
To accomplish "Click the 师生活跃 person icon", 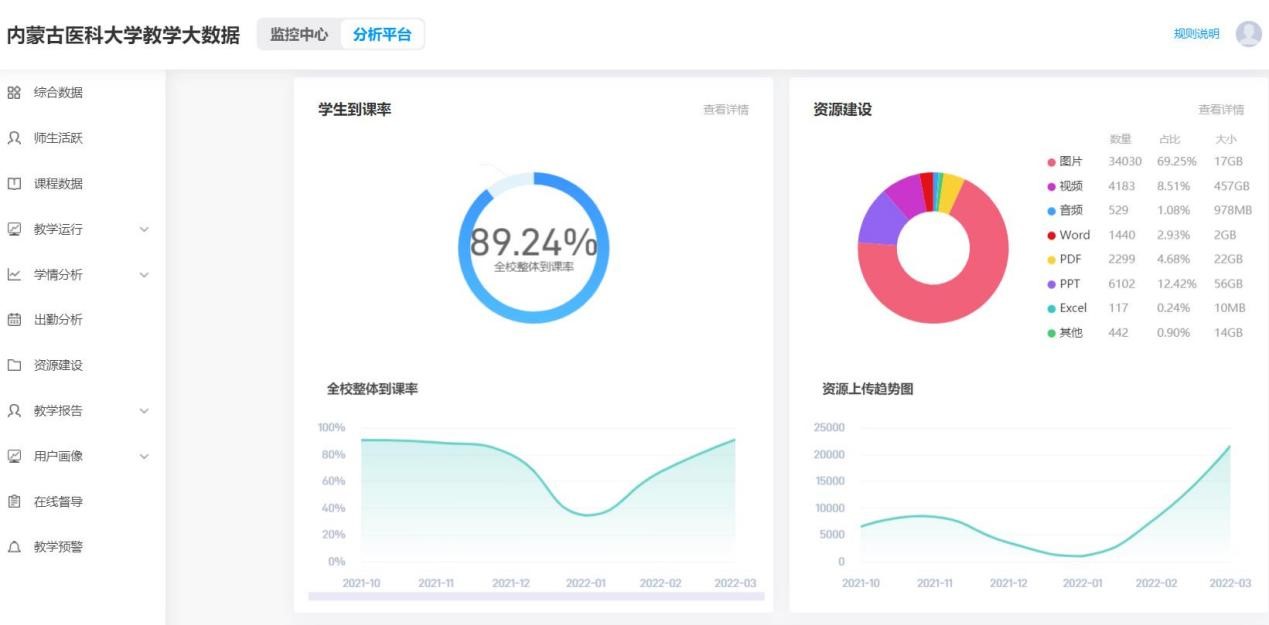I will 14,138.
